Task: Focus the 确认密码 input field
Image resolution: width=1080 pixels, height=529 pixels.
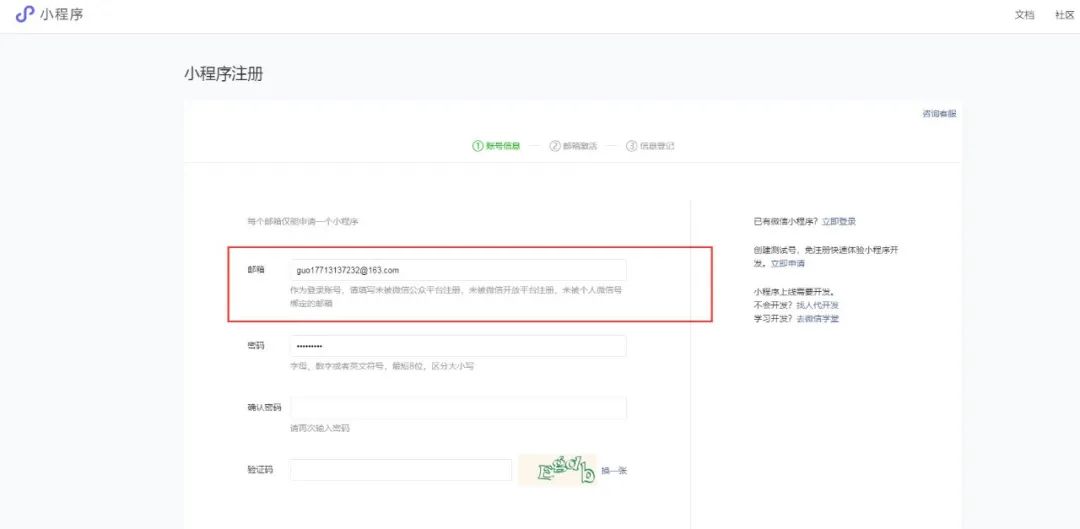Action: tap(458, 408)
